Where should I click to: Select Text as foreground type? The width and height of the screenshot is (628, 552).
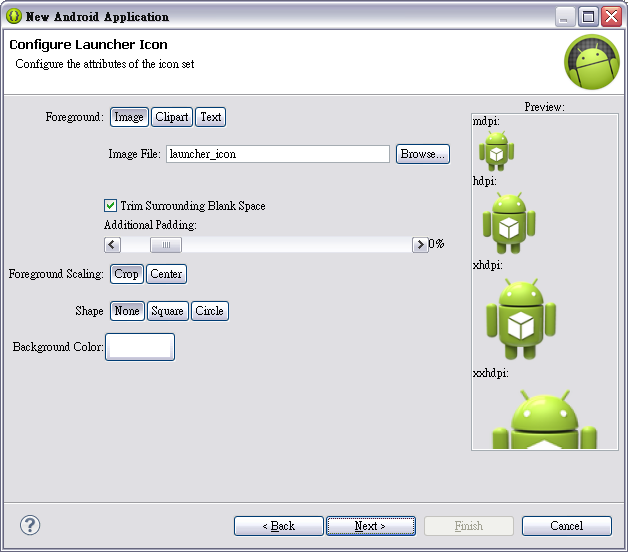[211, 117]
